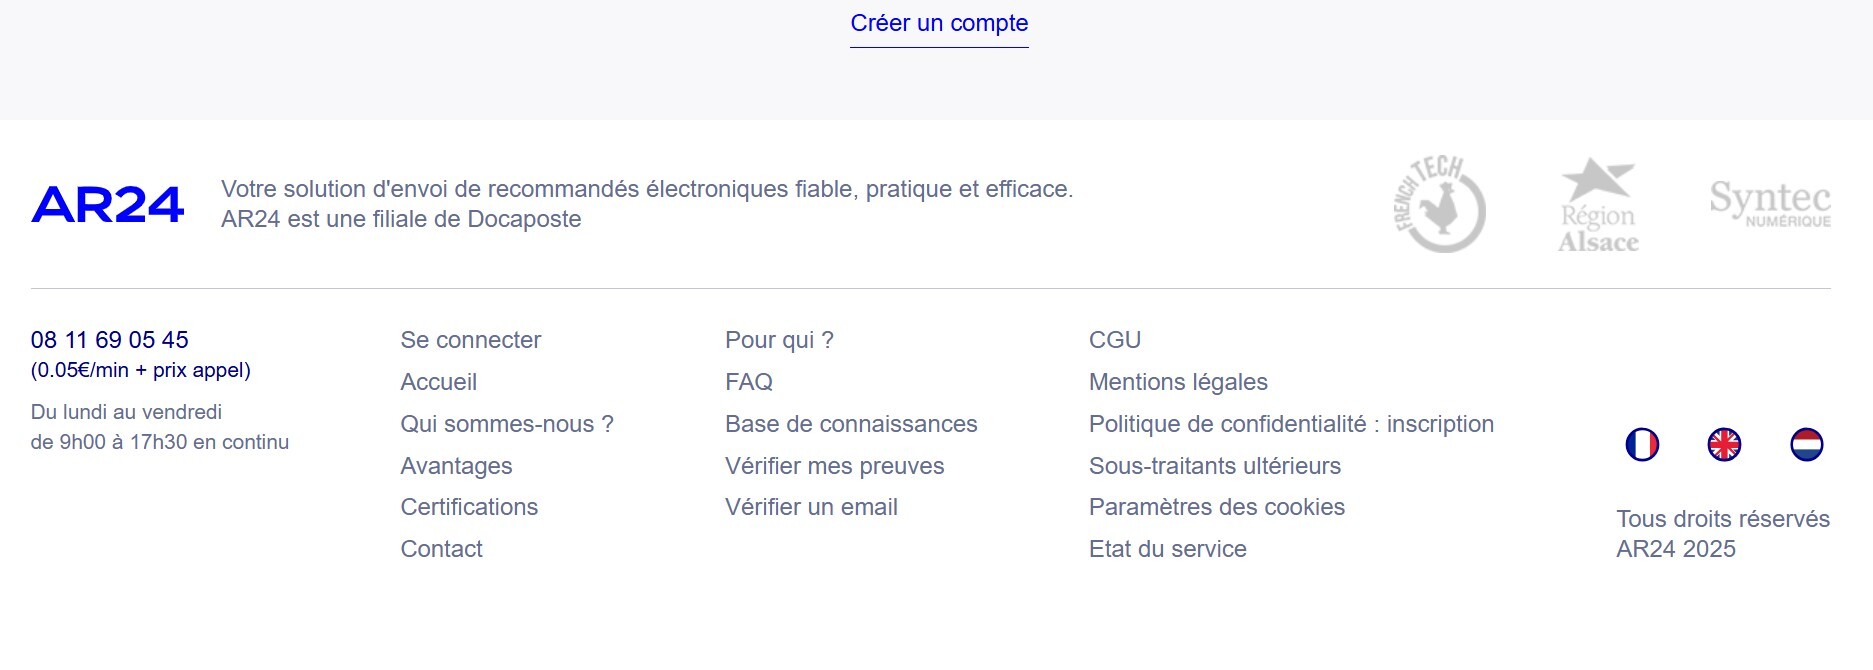The width and height of the screenshot is (1873, 670).
Task: Click the AR24 logo
Action: (108, 204)
